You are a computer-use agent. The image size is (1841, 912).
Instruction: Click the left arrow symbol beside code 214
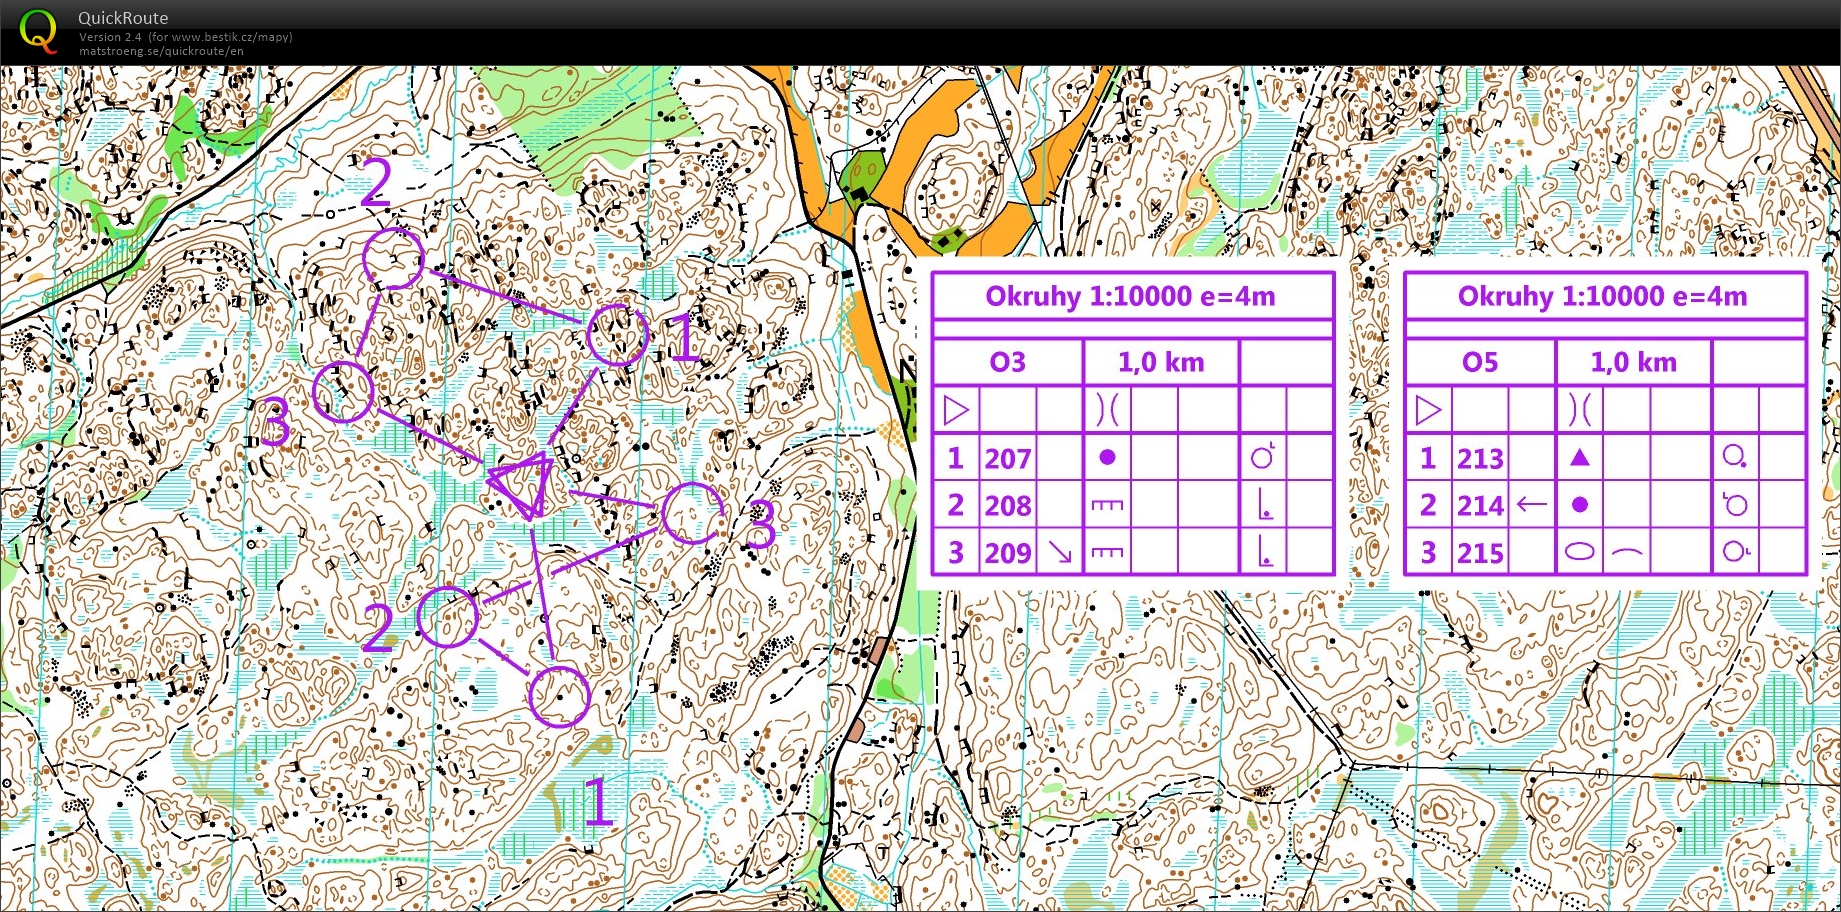coord(1531,505)
